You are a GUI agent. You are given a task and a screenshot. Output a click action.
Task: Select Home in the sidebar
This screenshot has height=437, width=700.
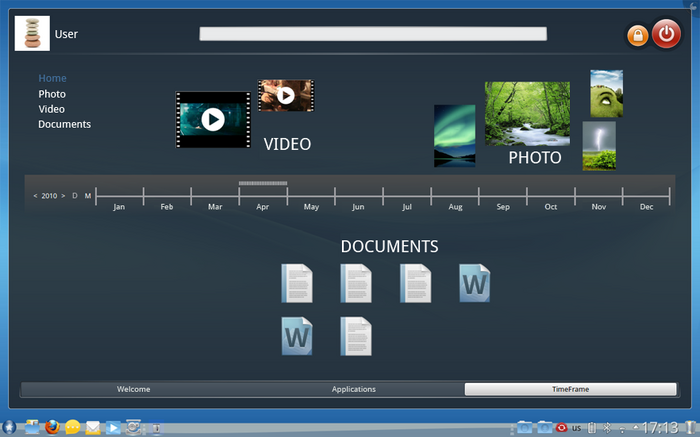click(52, 78)
